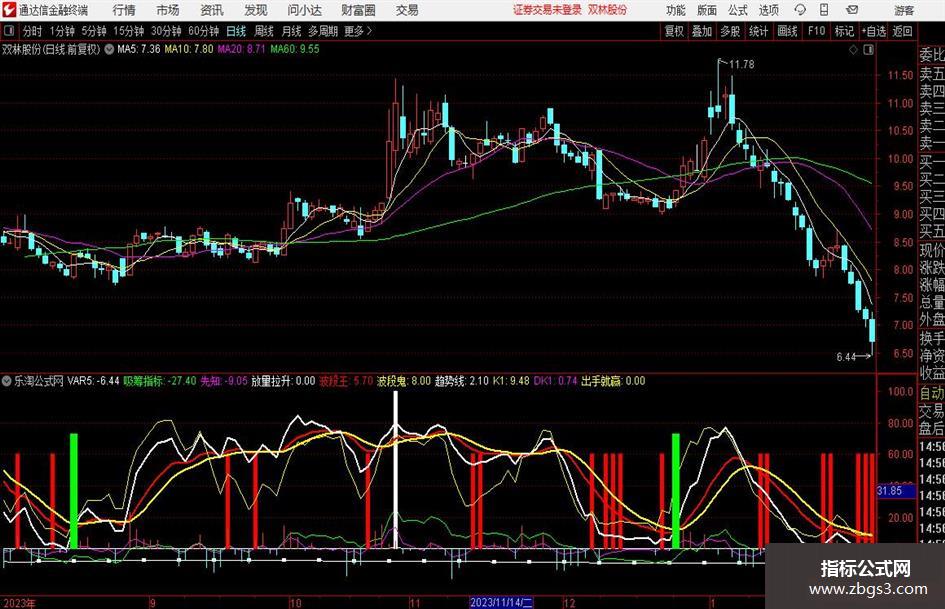
Task: Click the 趋势线: 2.10 label
Action: [x=462, y=380]
